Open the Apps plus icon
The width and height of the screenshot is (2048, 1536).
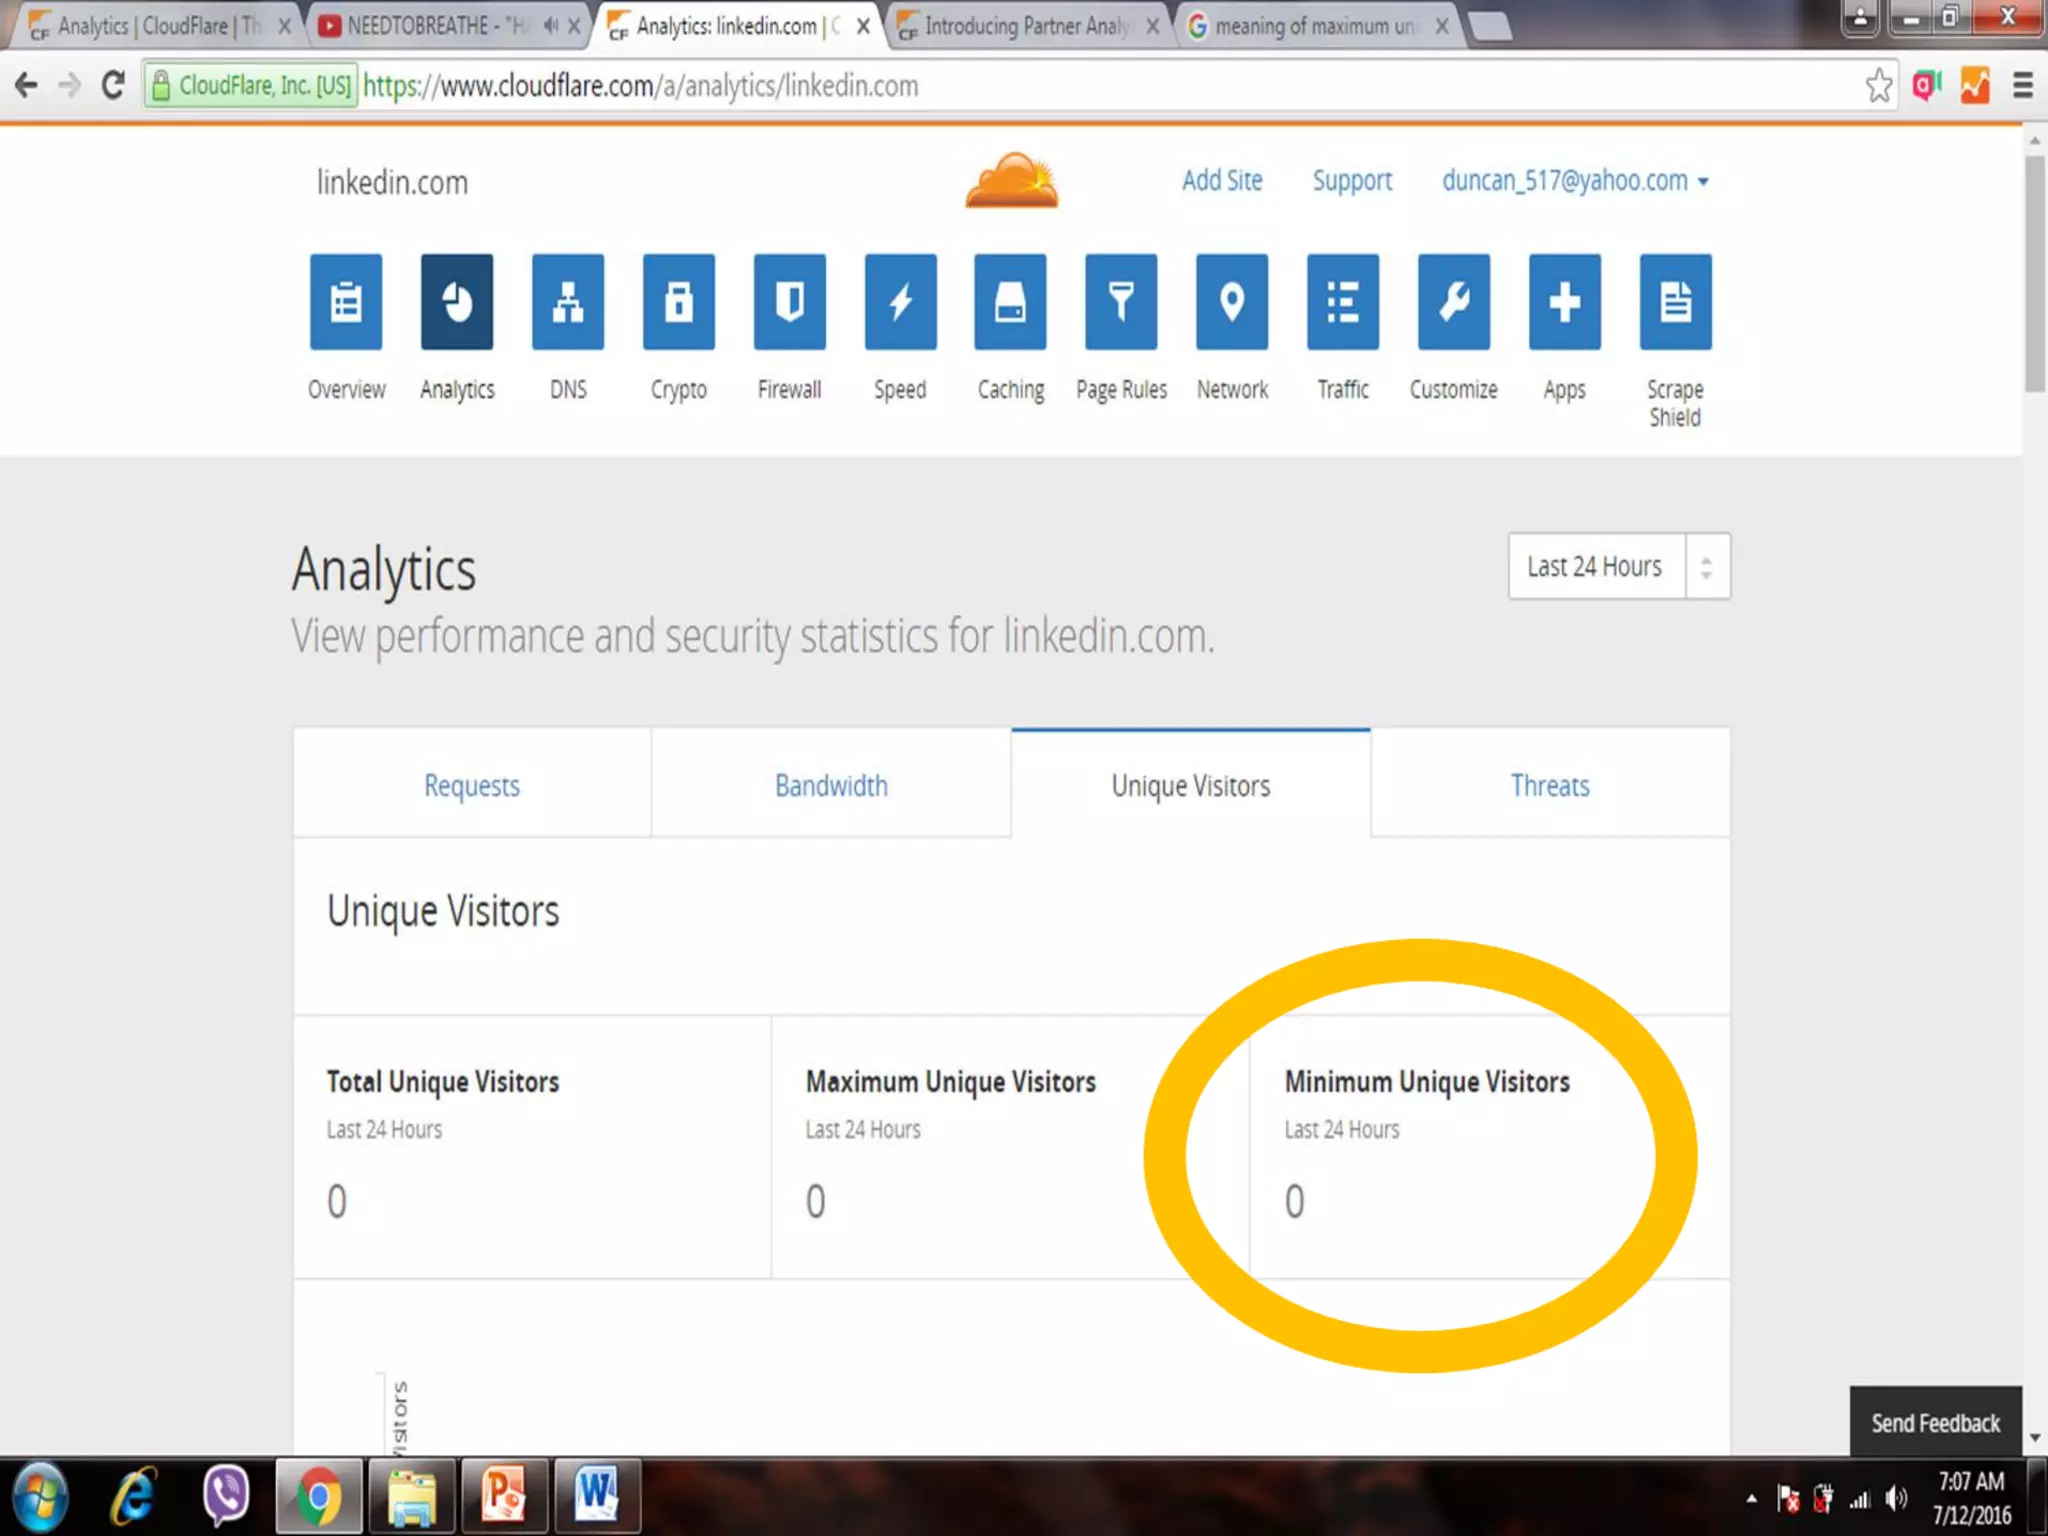point(1564,302)
